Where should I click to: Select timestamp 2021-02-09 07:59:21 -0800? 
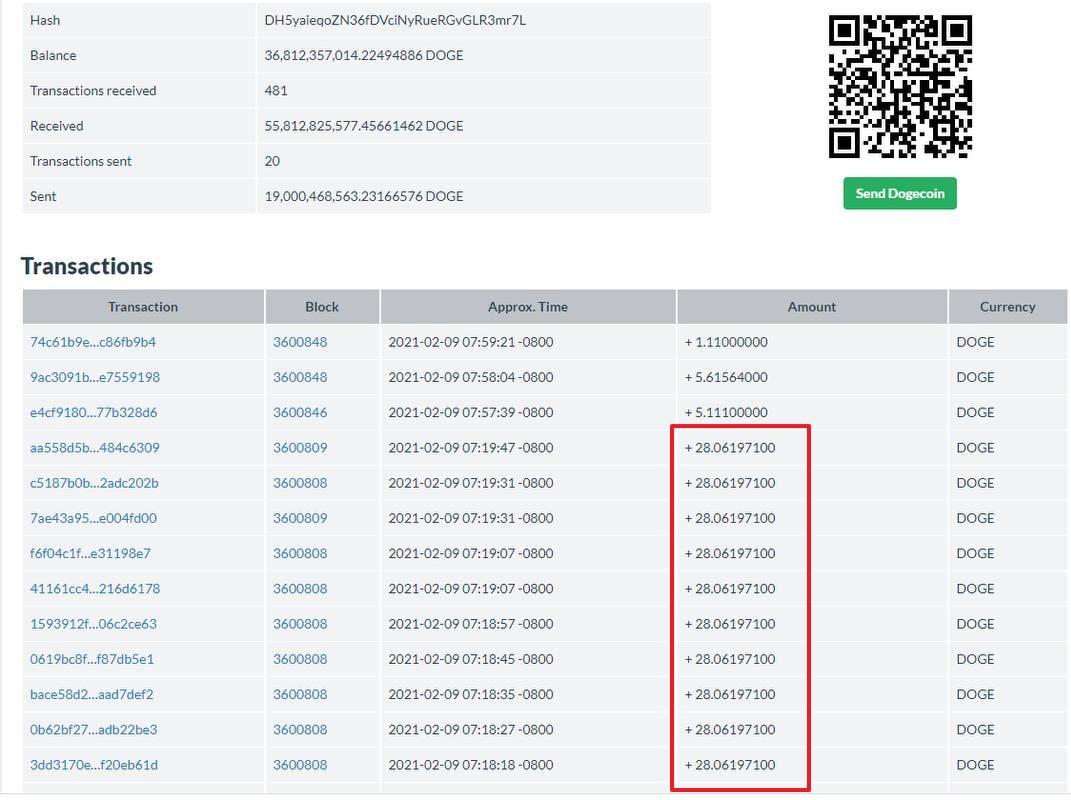471,342
